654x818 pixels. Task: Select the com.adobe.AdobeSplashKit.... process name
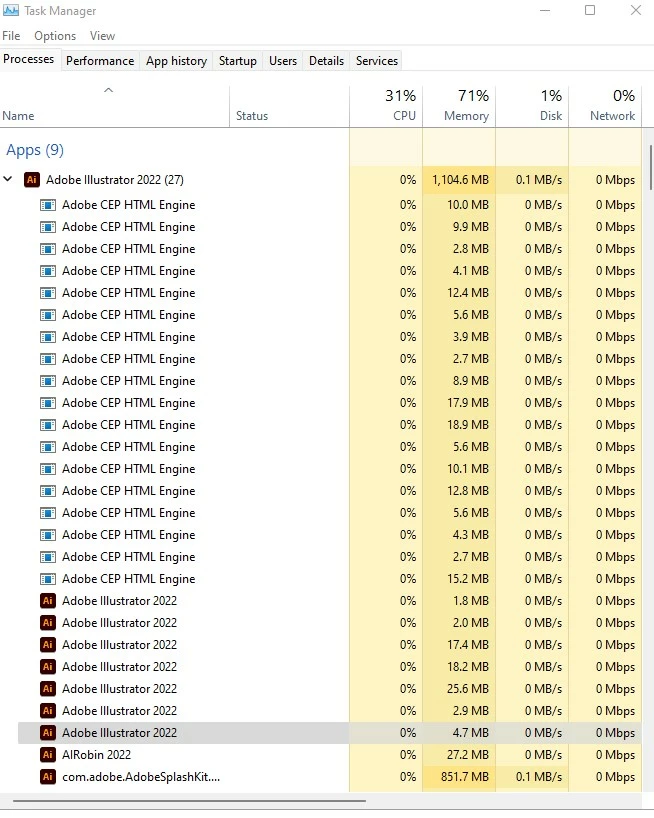[141, 777]
